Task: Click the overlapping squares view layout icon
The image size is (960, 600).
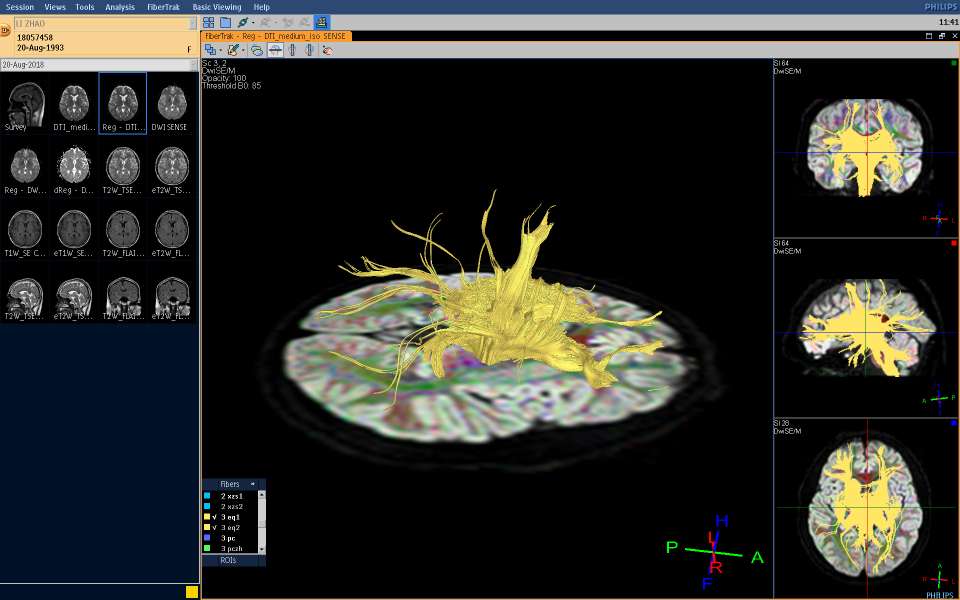Action: pos(210,50)
